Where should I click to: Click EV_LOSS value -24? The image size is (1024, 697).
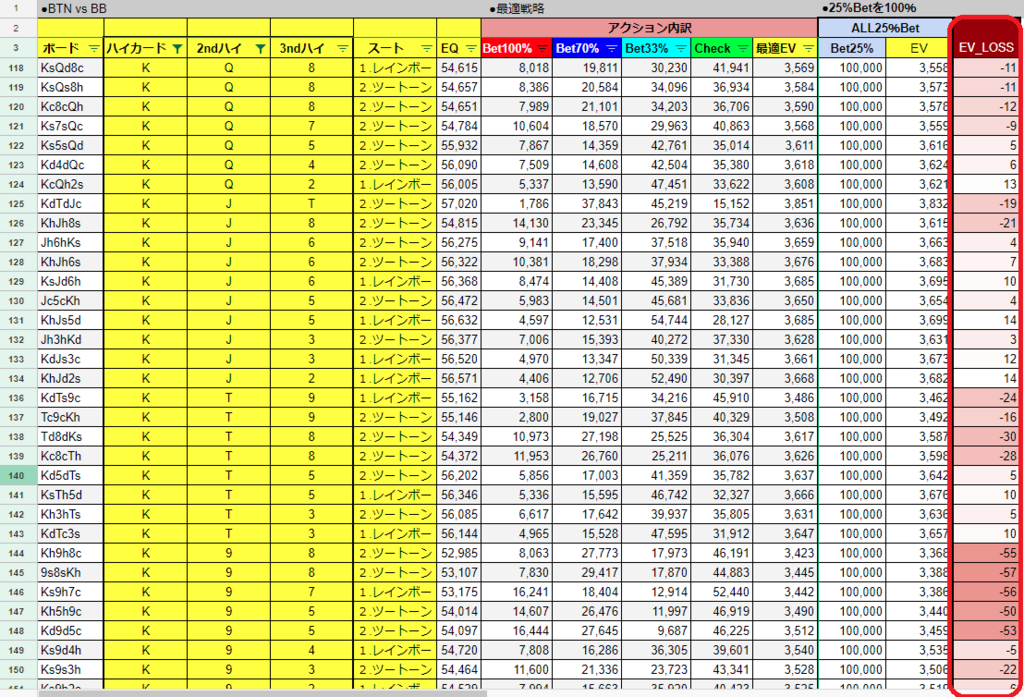point(986,398)
